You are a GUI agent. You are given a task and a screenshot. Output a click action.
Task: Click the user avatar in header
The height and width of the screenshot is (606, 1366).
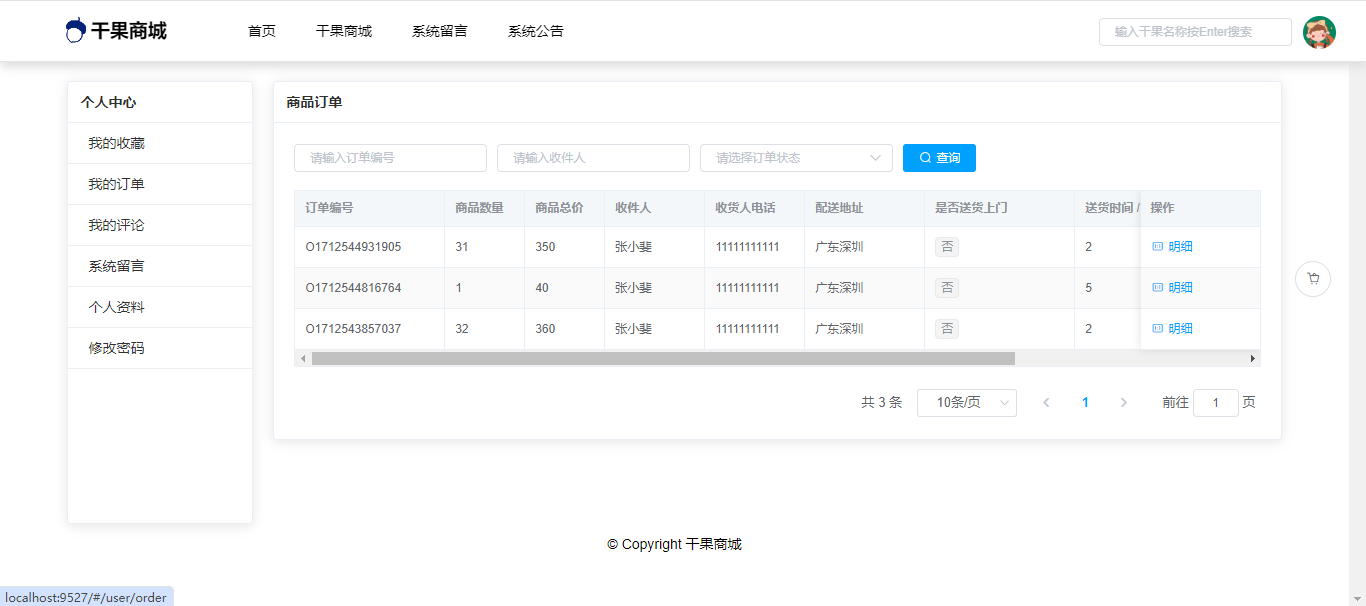(1319, 32)
